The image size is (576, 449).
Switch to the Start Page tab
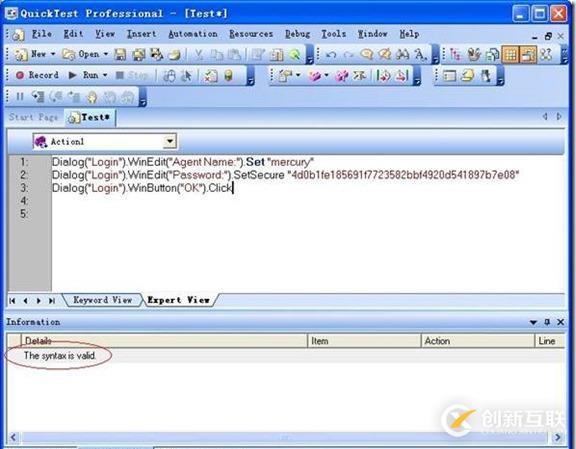tap(33, 117)
